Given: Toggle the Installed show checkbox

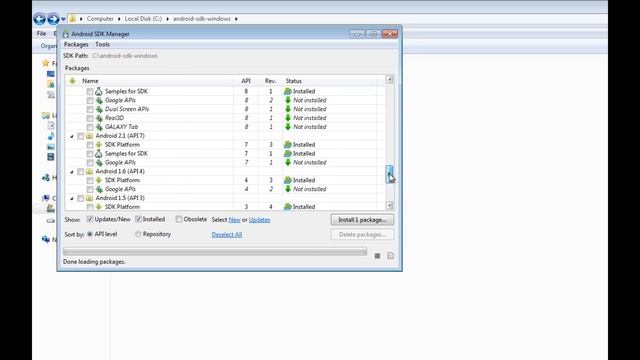Looking at the screenshot, I should coord(138,219).
